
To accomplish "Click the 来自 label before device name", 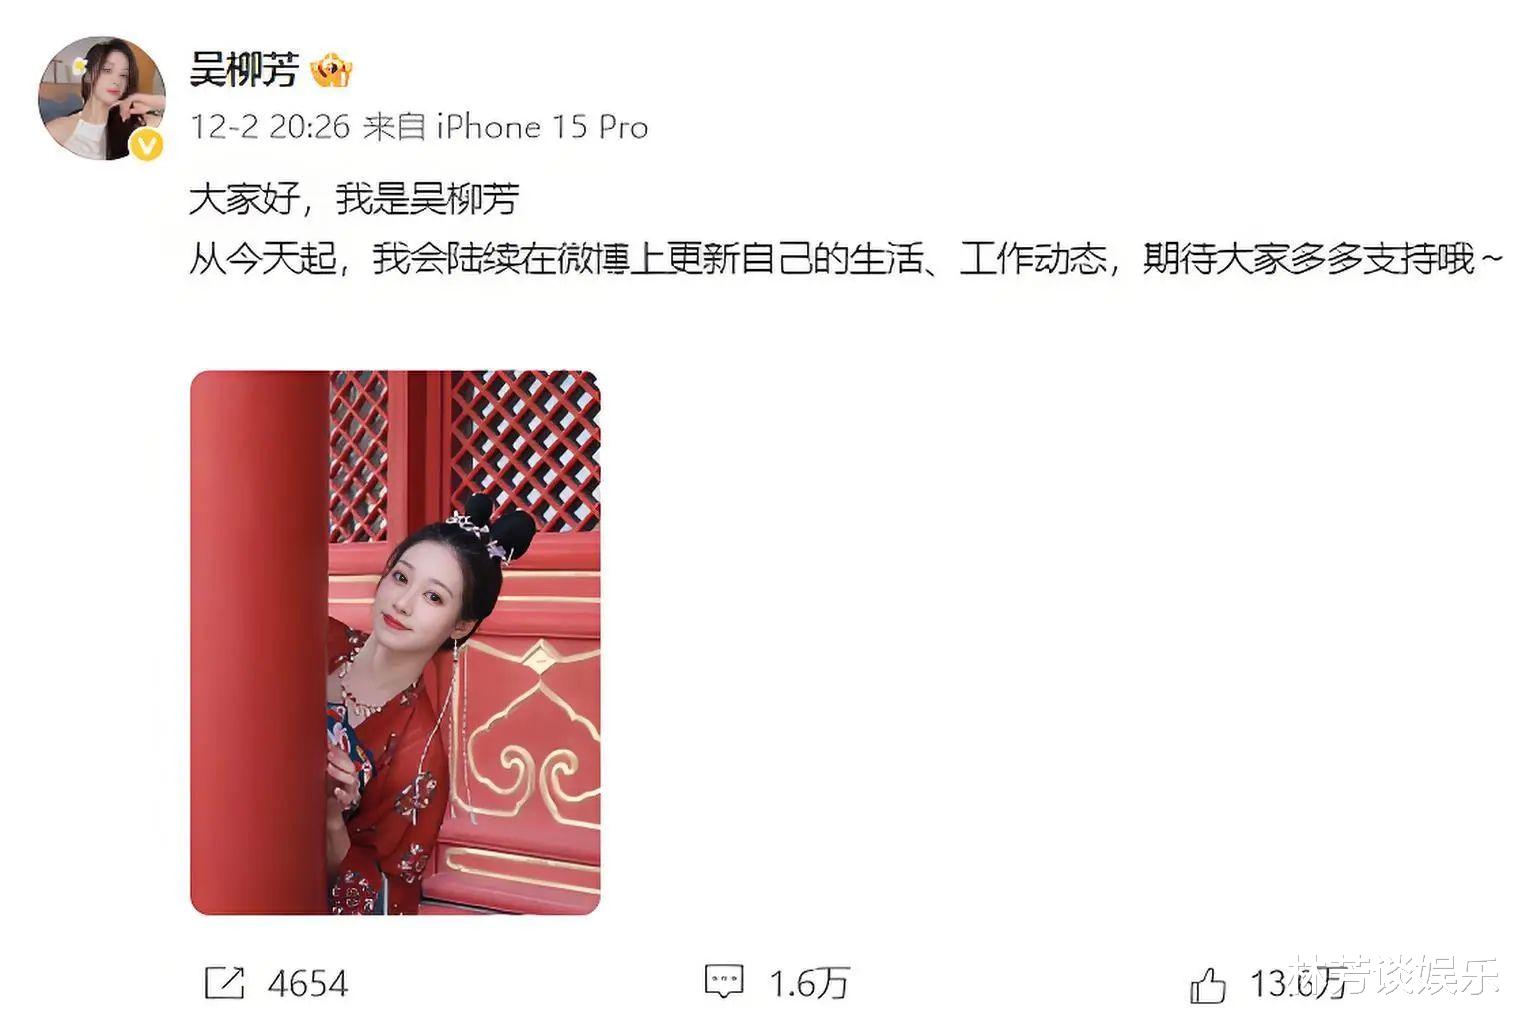I will (x=395, y=127).
